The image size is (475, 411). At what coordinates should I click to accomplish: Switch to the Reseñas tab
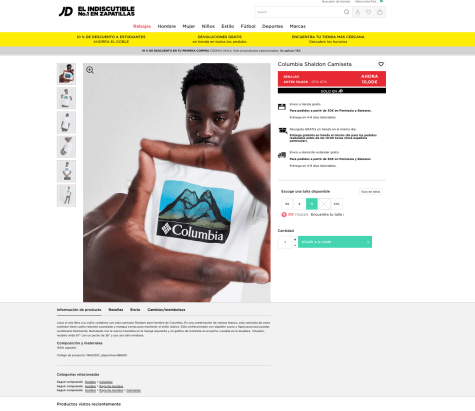116,310
